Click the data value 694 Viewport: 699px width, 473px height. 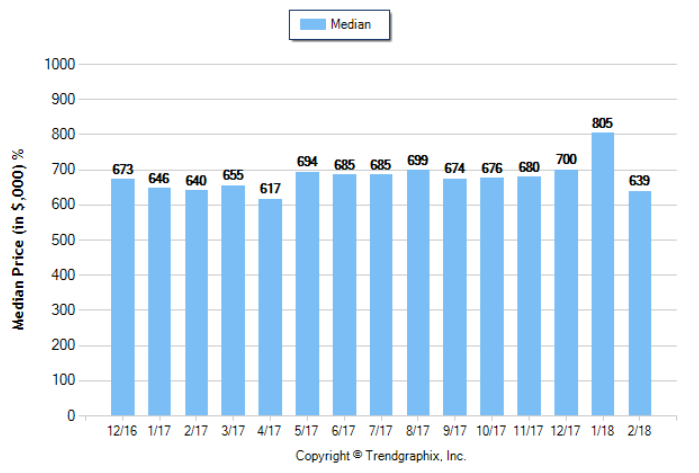pos(307,161)
